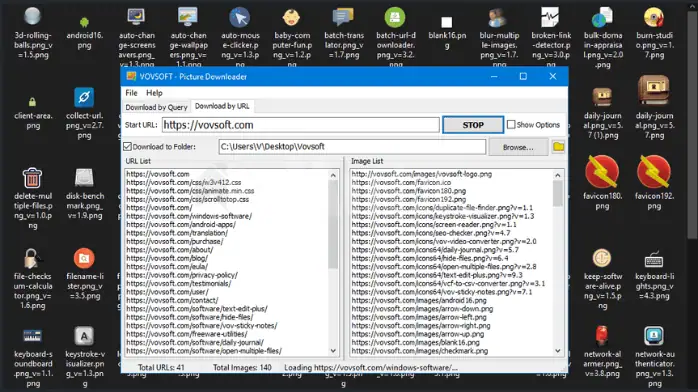Image resolution: width=698 pixels, height=392 pixels.
Task: Uncheck the Download to Folder checkbox
Action: click(127, 146)
